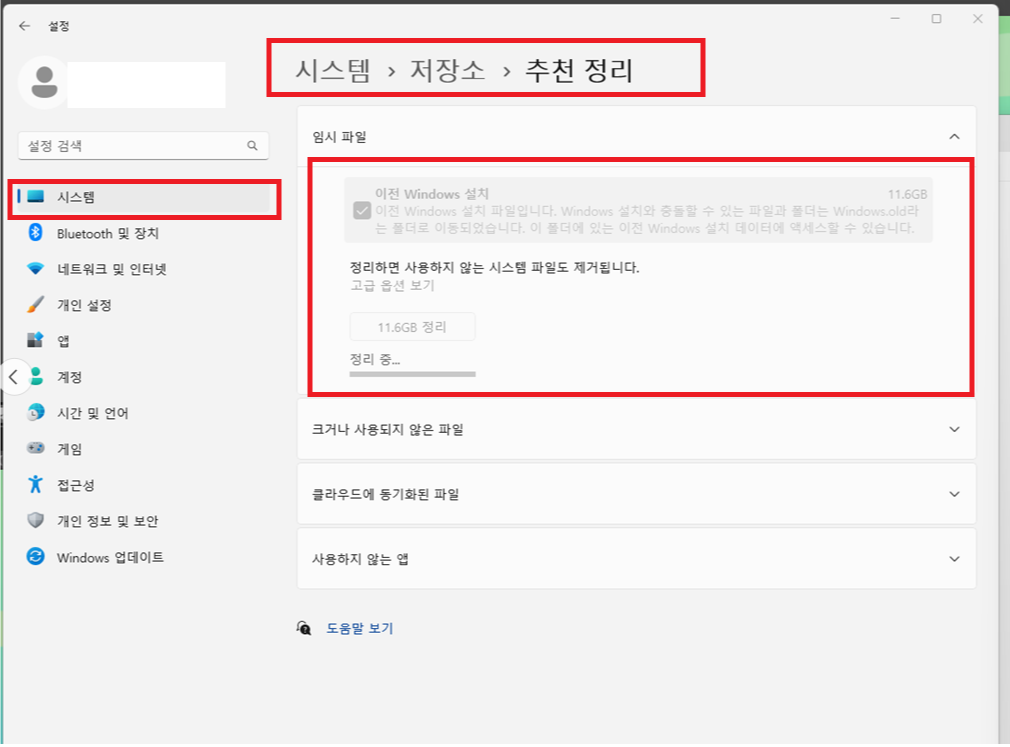Select 접근성 in sidebar
Screen dimensions: 1010x747
coord(144,485)
